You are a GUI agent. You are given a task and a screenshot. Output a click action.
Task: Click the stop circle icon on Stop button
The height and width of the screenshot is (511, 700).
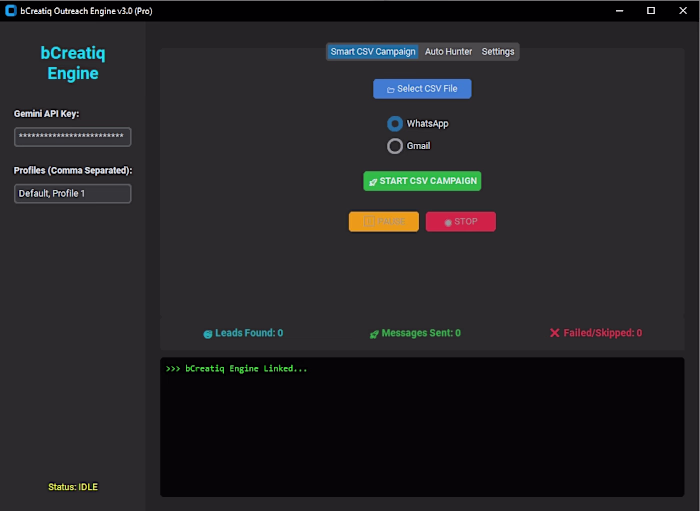coord(448,223)
